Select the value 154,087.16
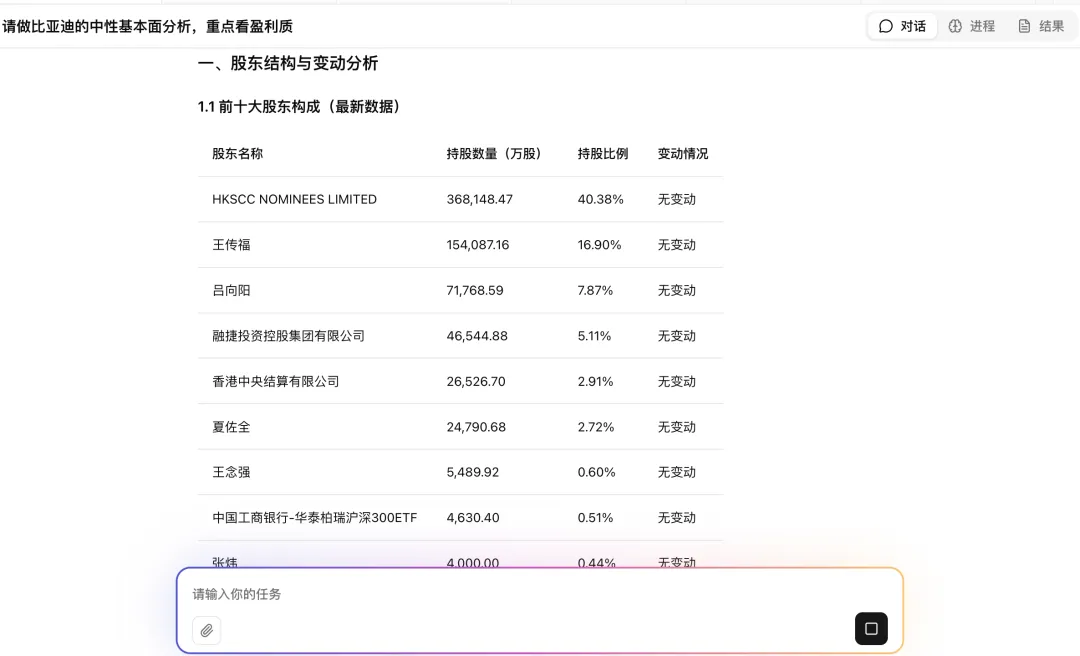This screenshot has width=1080, height=656. [x=477, y=245]
